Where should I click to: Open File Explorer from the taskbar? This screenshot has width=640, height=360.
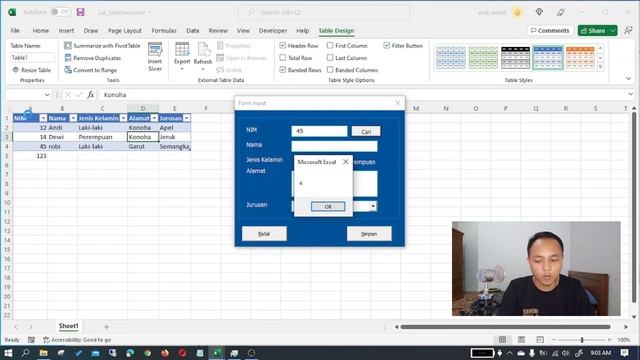pos(43,353)
